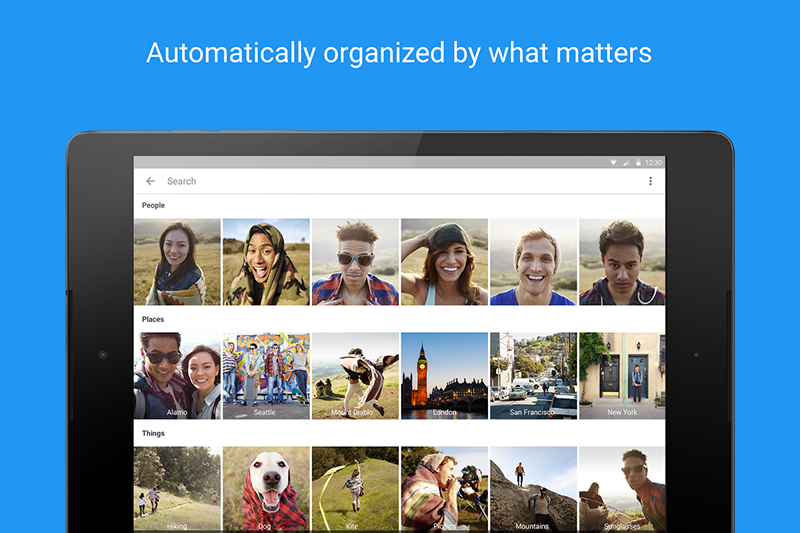Screen dimensions: 800x533
Task: Tap the Wi-Fi status bar icon
Action: (613, 162)
